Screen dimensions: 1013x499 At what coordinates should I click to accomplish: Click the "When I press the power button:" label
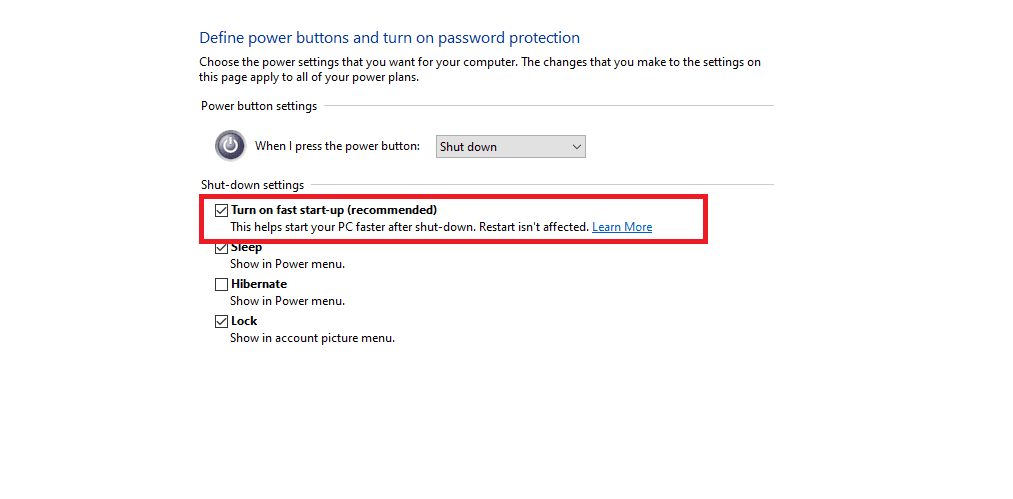pos(337,146)
